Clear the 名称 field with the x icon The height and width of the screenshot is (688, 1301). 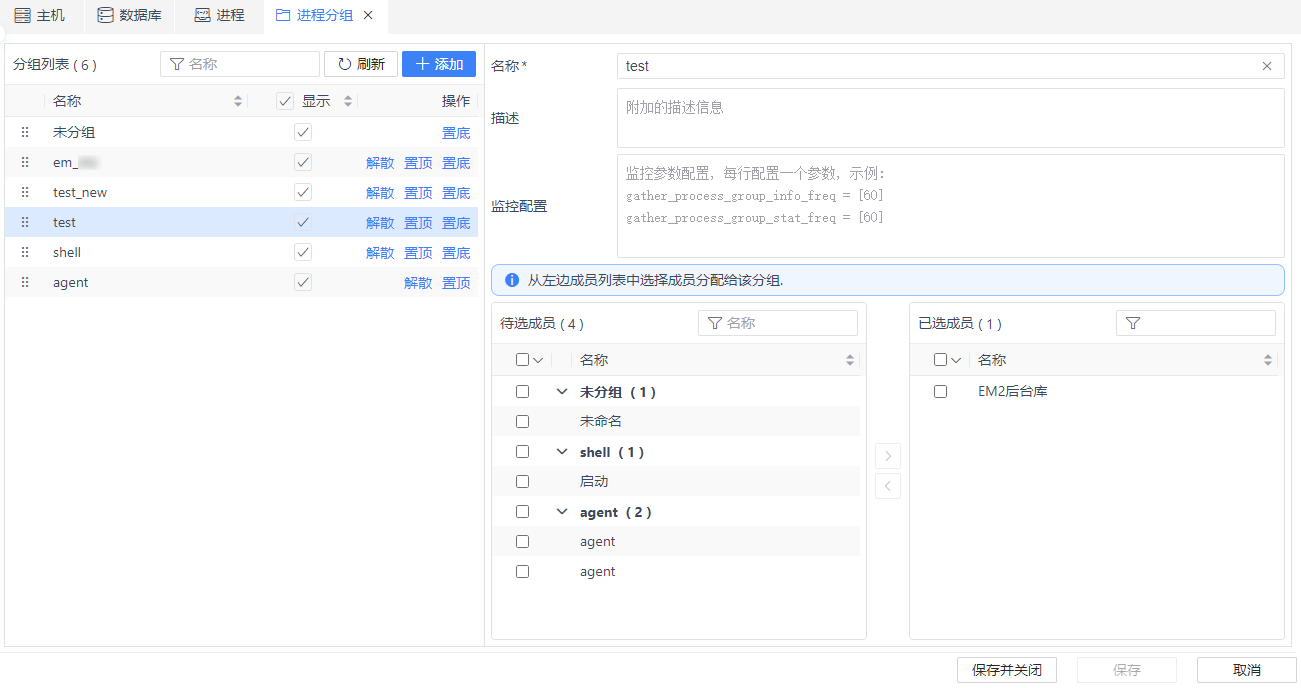(1267, 66)
